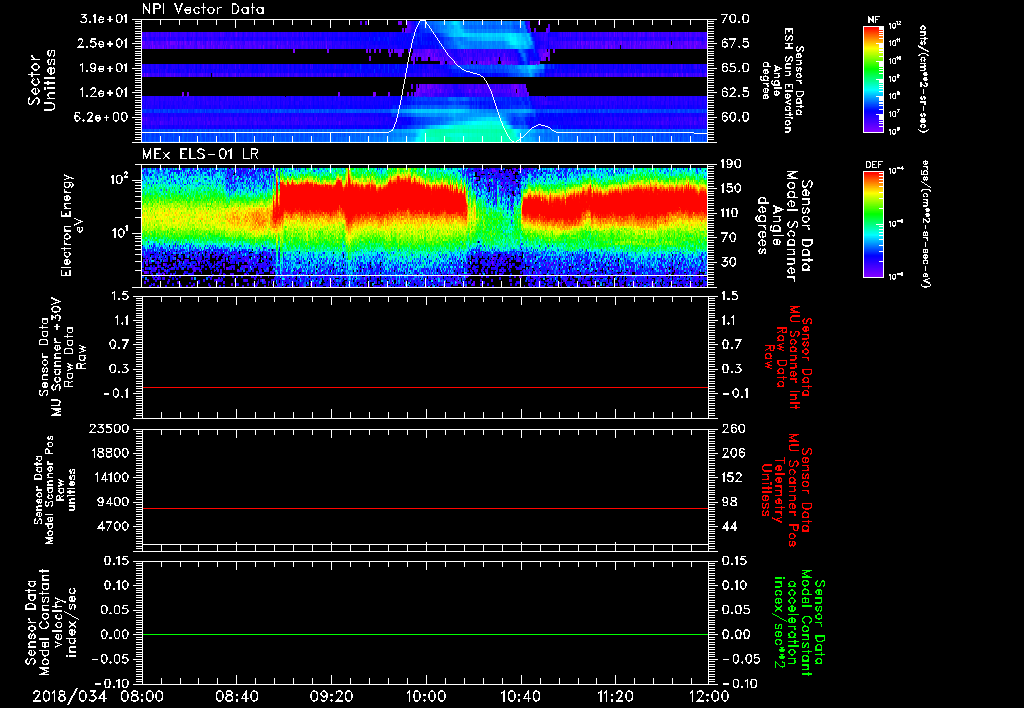Click the 4700 scanner position tick label

coord(112,526)
